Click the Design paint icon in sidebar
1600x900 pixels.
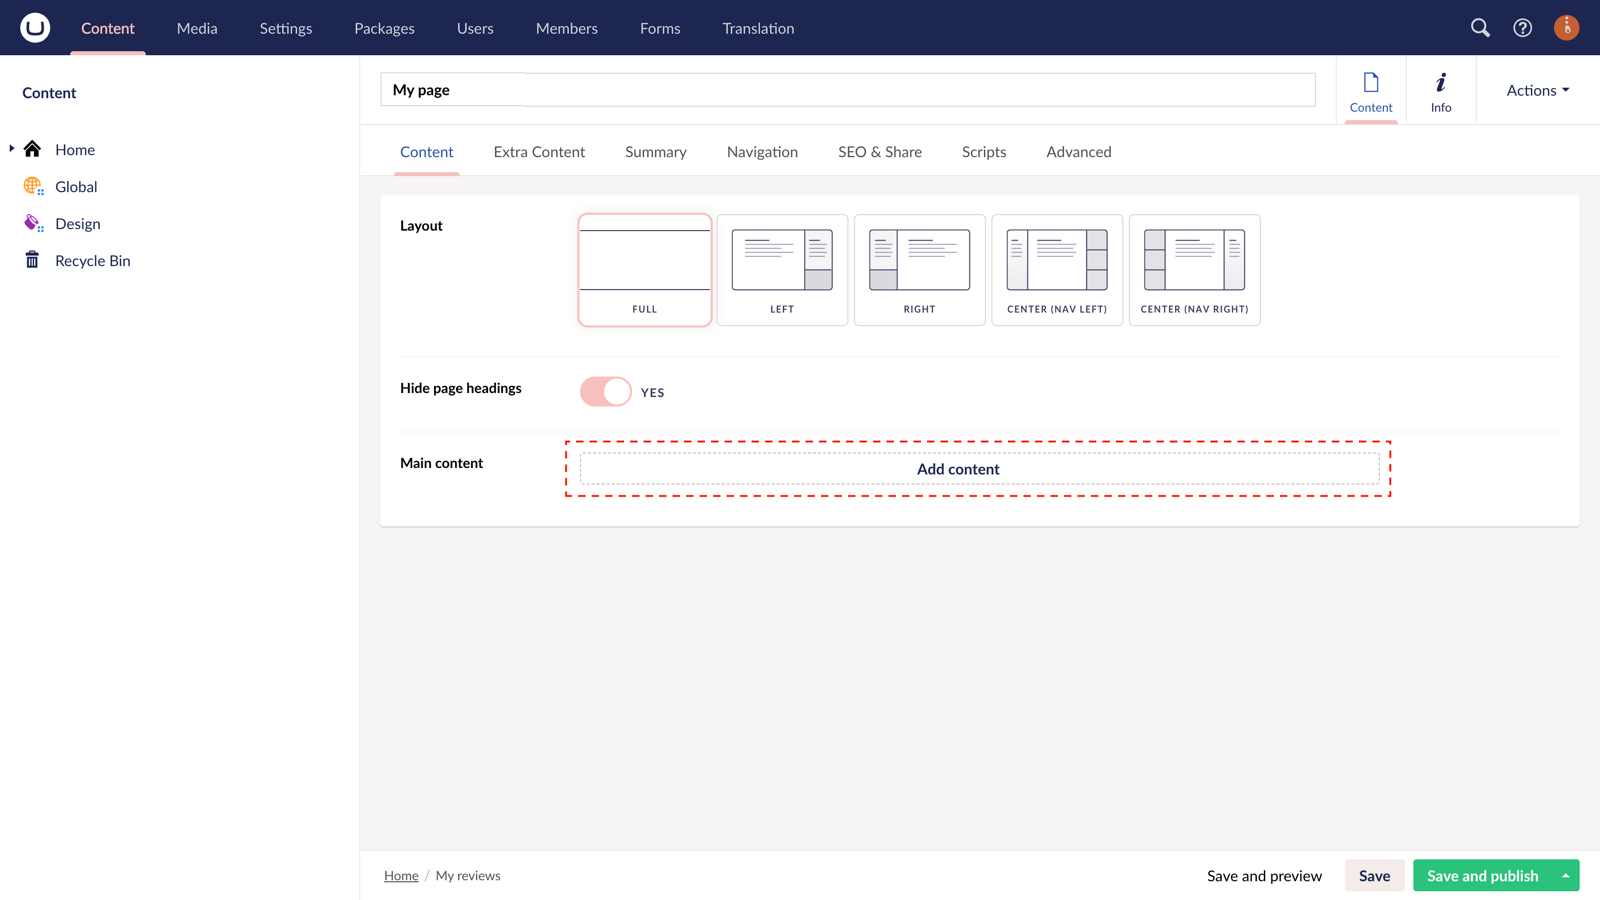32,222
